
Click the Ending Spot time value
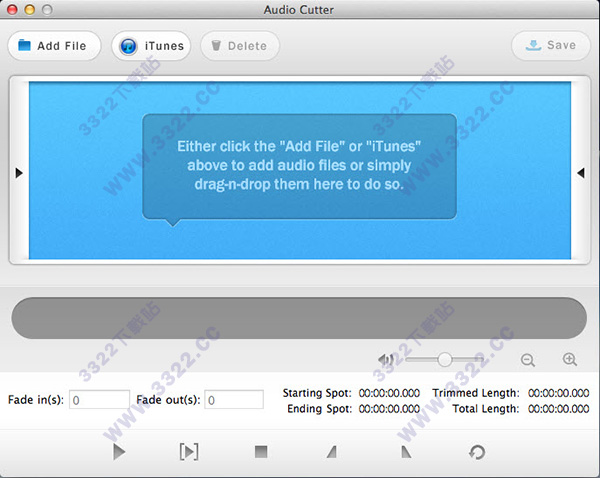pos(389,409)
